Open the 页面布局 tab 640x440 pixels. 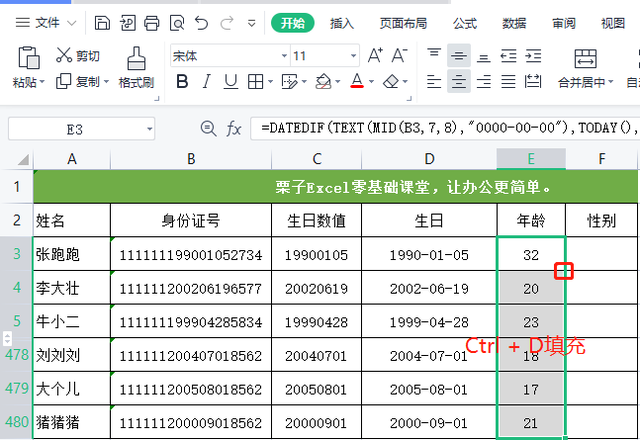(403, 23)
